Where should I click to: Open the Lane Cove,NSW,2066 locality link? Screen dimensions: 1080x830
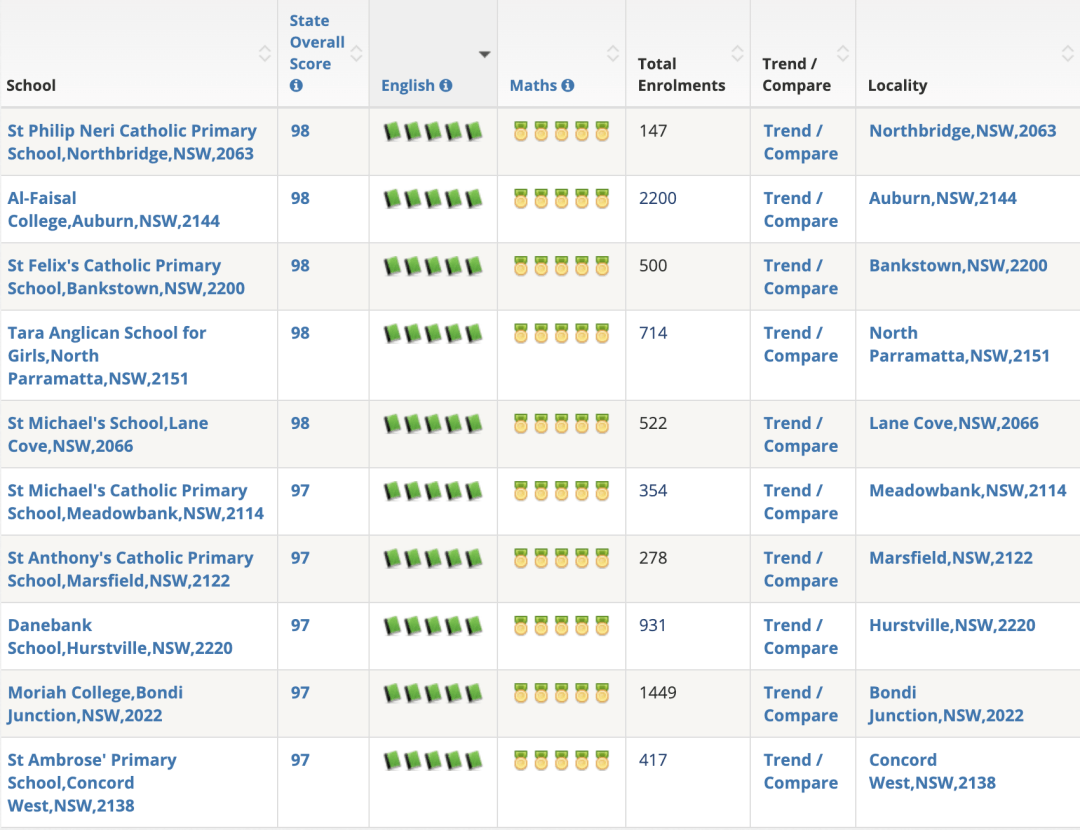click(x=953, y=424)
